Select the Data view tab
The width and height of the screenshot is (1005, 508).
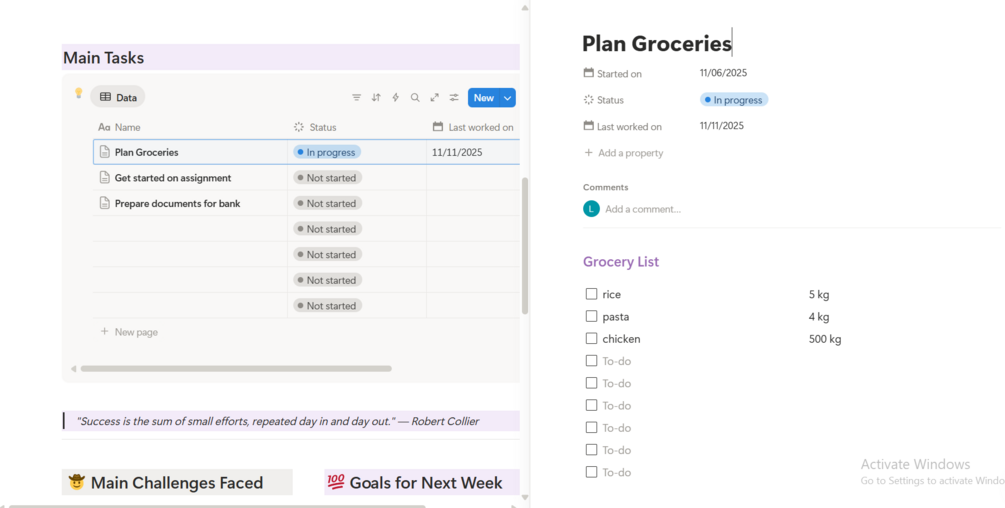[x=118, y=97]
